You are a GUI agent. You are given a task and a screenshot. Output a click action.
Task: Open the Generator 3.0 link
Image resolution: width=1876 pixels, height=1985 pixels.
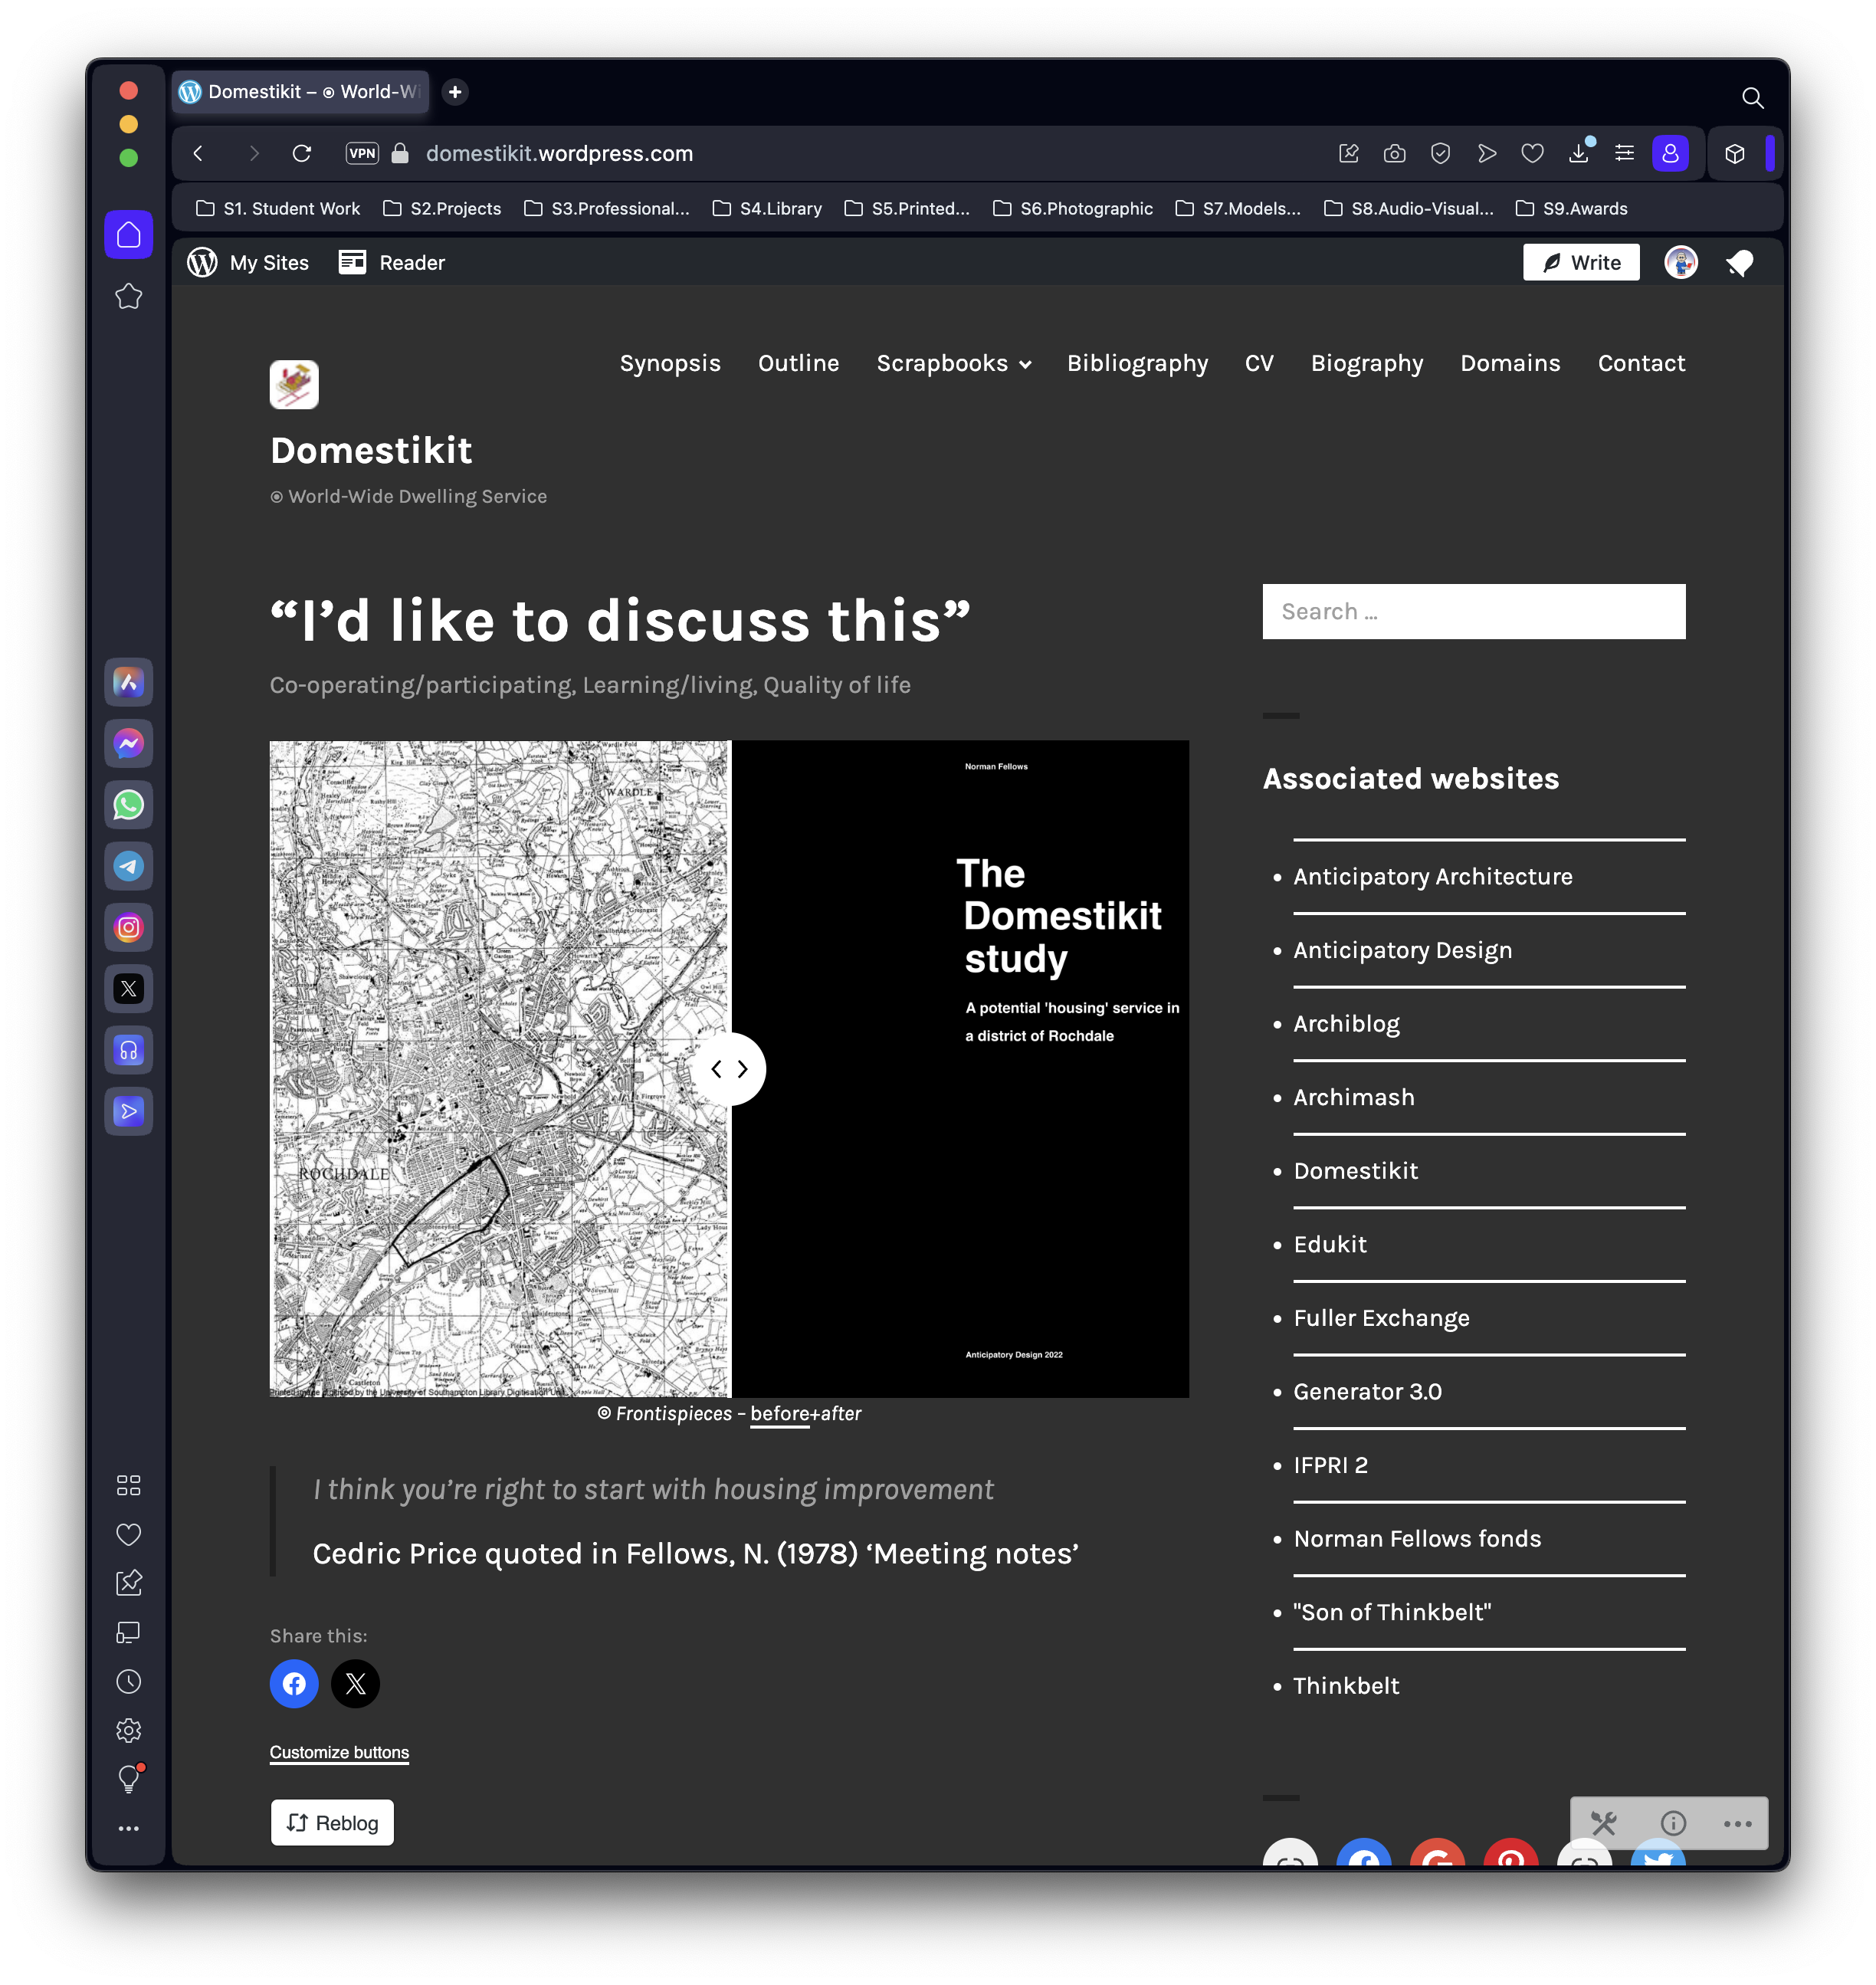(x=1367, y=1392)
